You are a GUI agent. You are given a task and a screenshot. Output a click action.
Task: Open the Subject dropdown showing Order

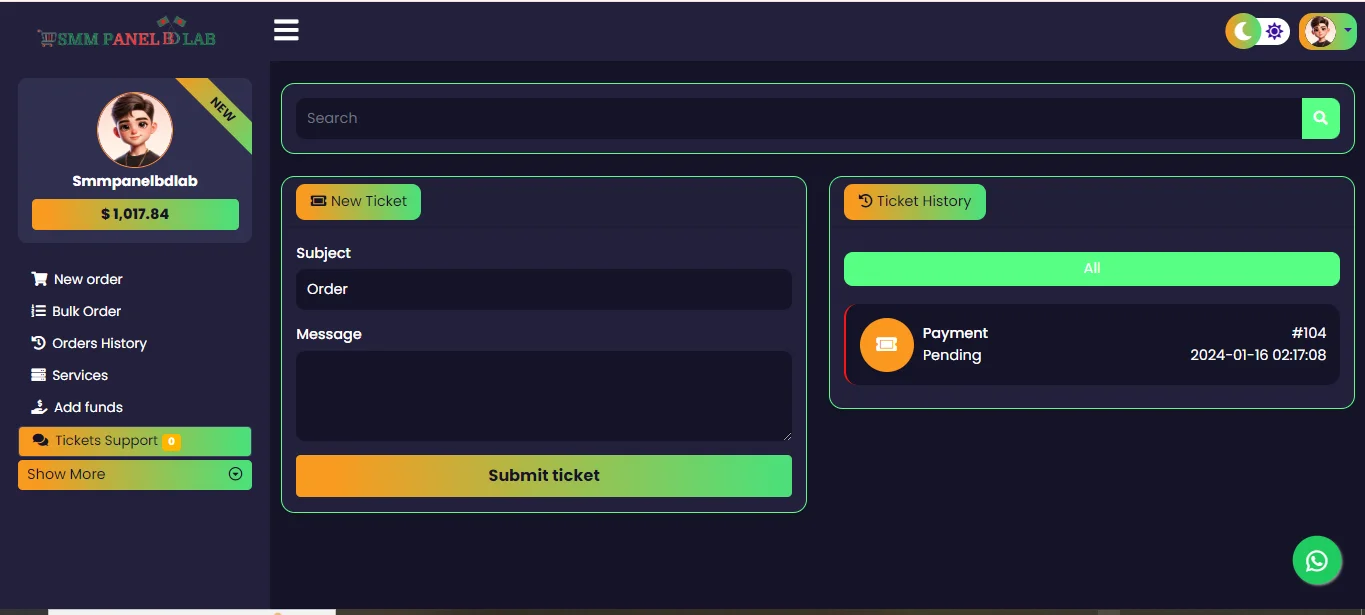click(x=543, y=289)
